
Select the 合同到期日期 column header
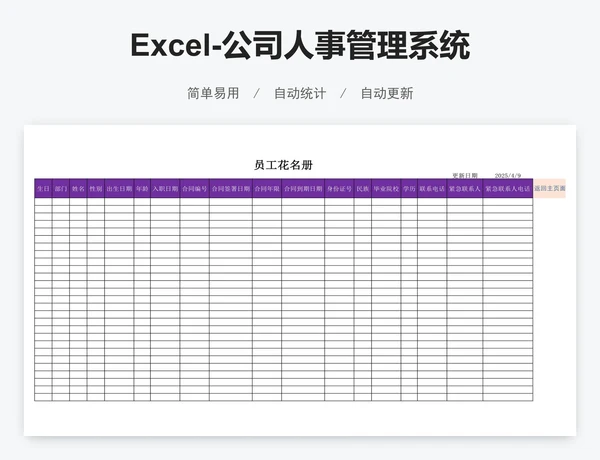coord(303,188)
